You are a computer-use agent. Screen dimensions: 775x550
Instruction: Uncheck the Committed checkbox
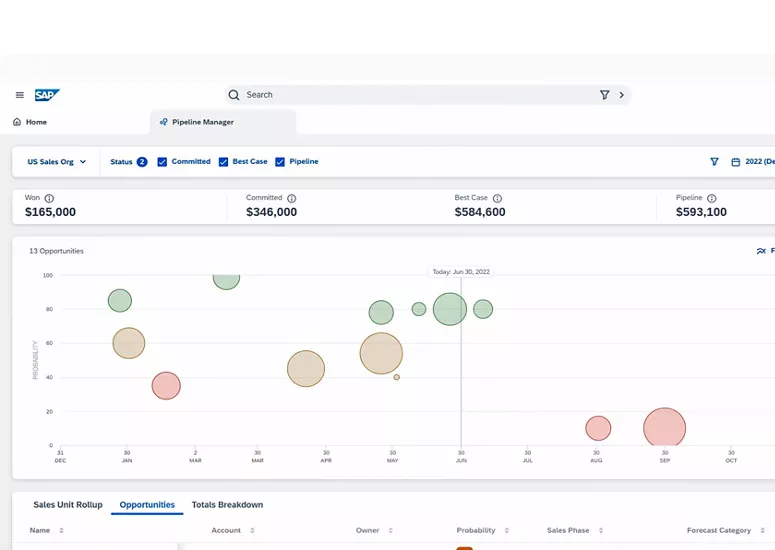click(x=162, y=162)
